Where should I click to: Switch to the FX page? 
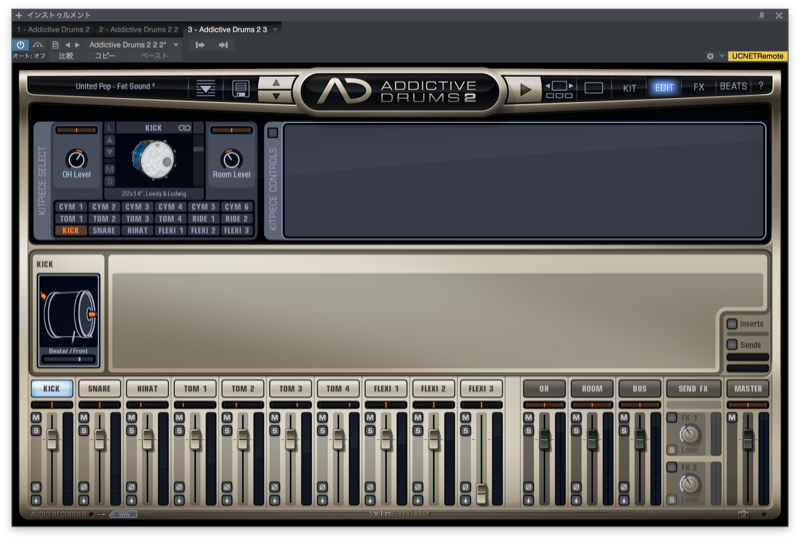click(699, 87)
